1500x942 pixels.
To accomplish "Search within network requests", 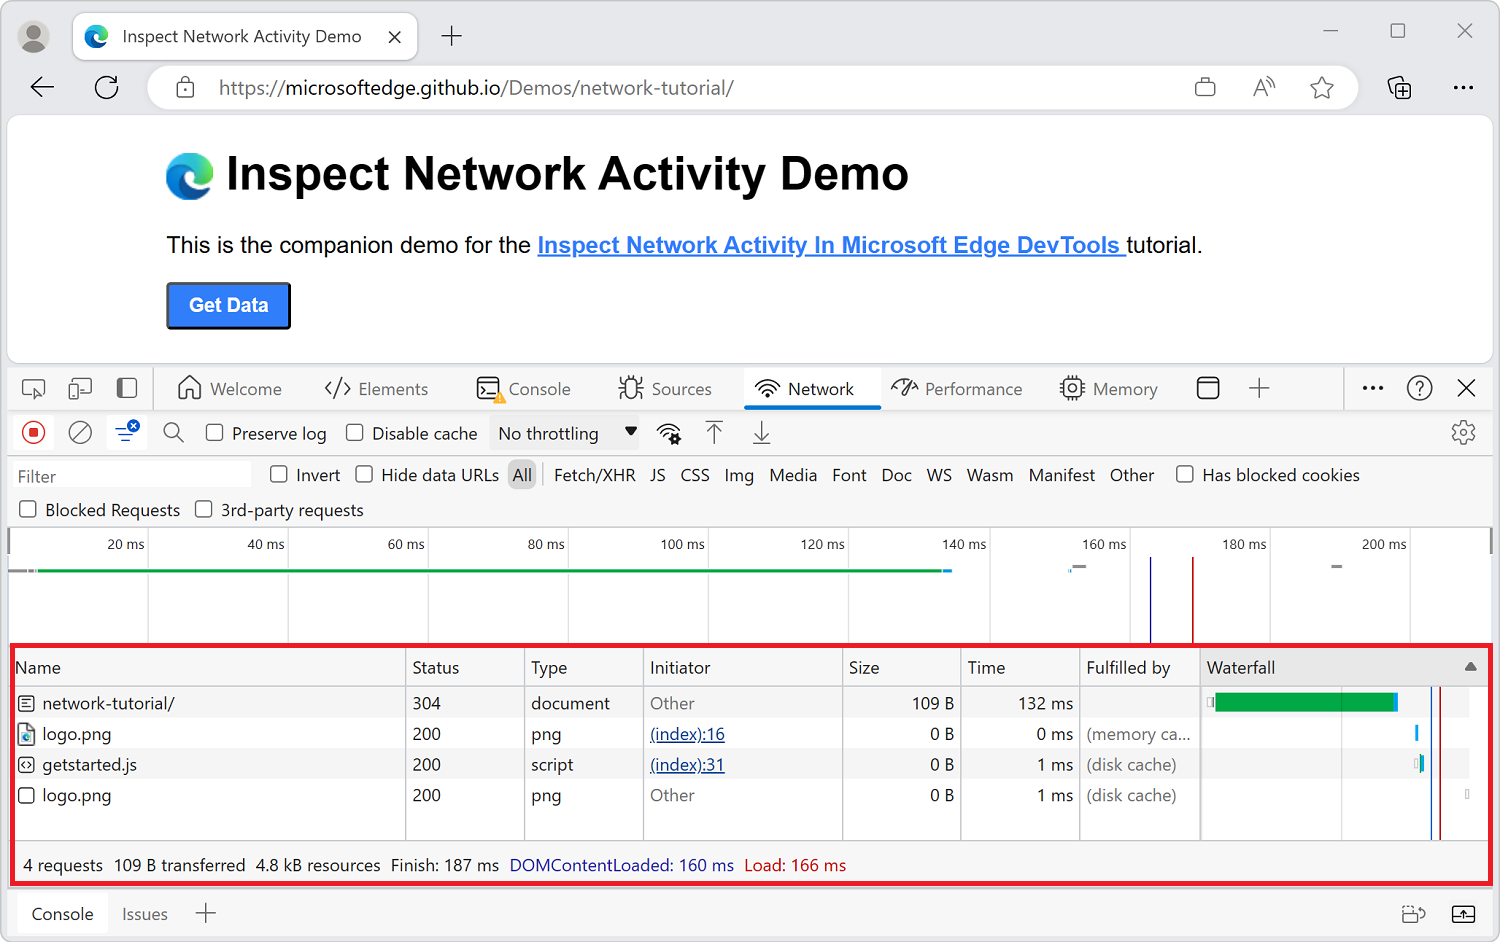I will (x=172, y=432).
